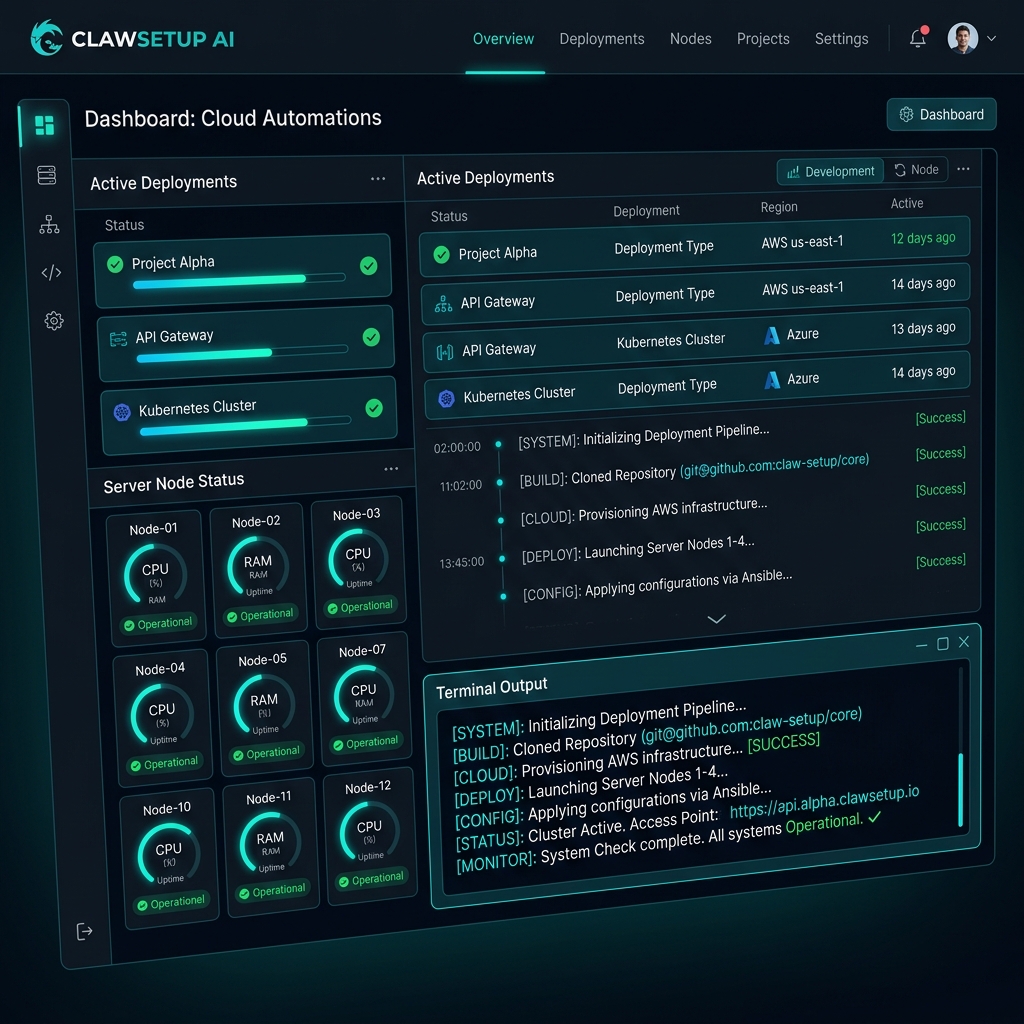Open the network hierarchy sidebar icon

tap(49, 224)
